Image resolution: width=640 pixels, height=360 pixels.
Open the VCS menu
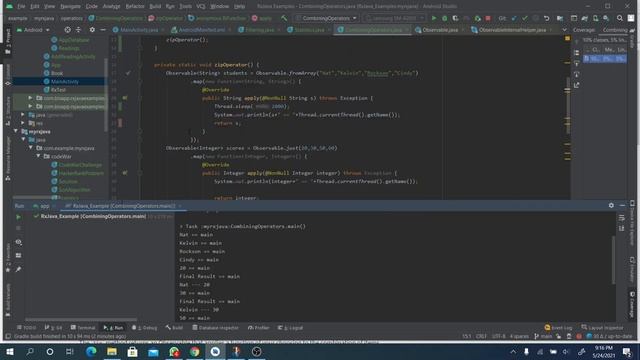coord(201,6)
